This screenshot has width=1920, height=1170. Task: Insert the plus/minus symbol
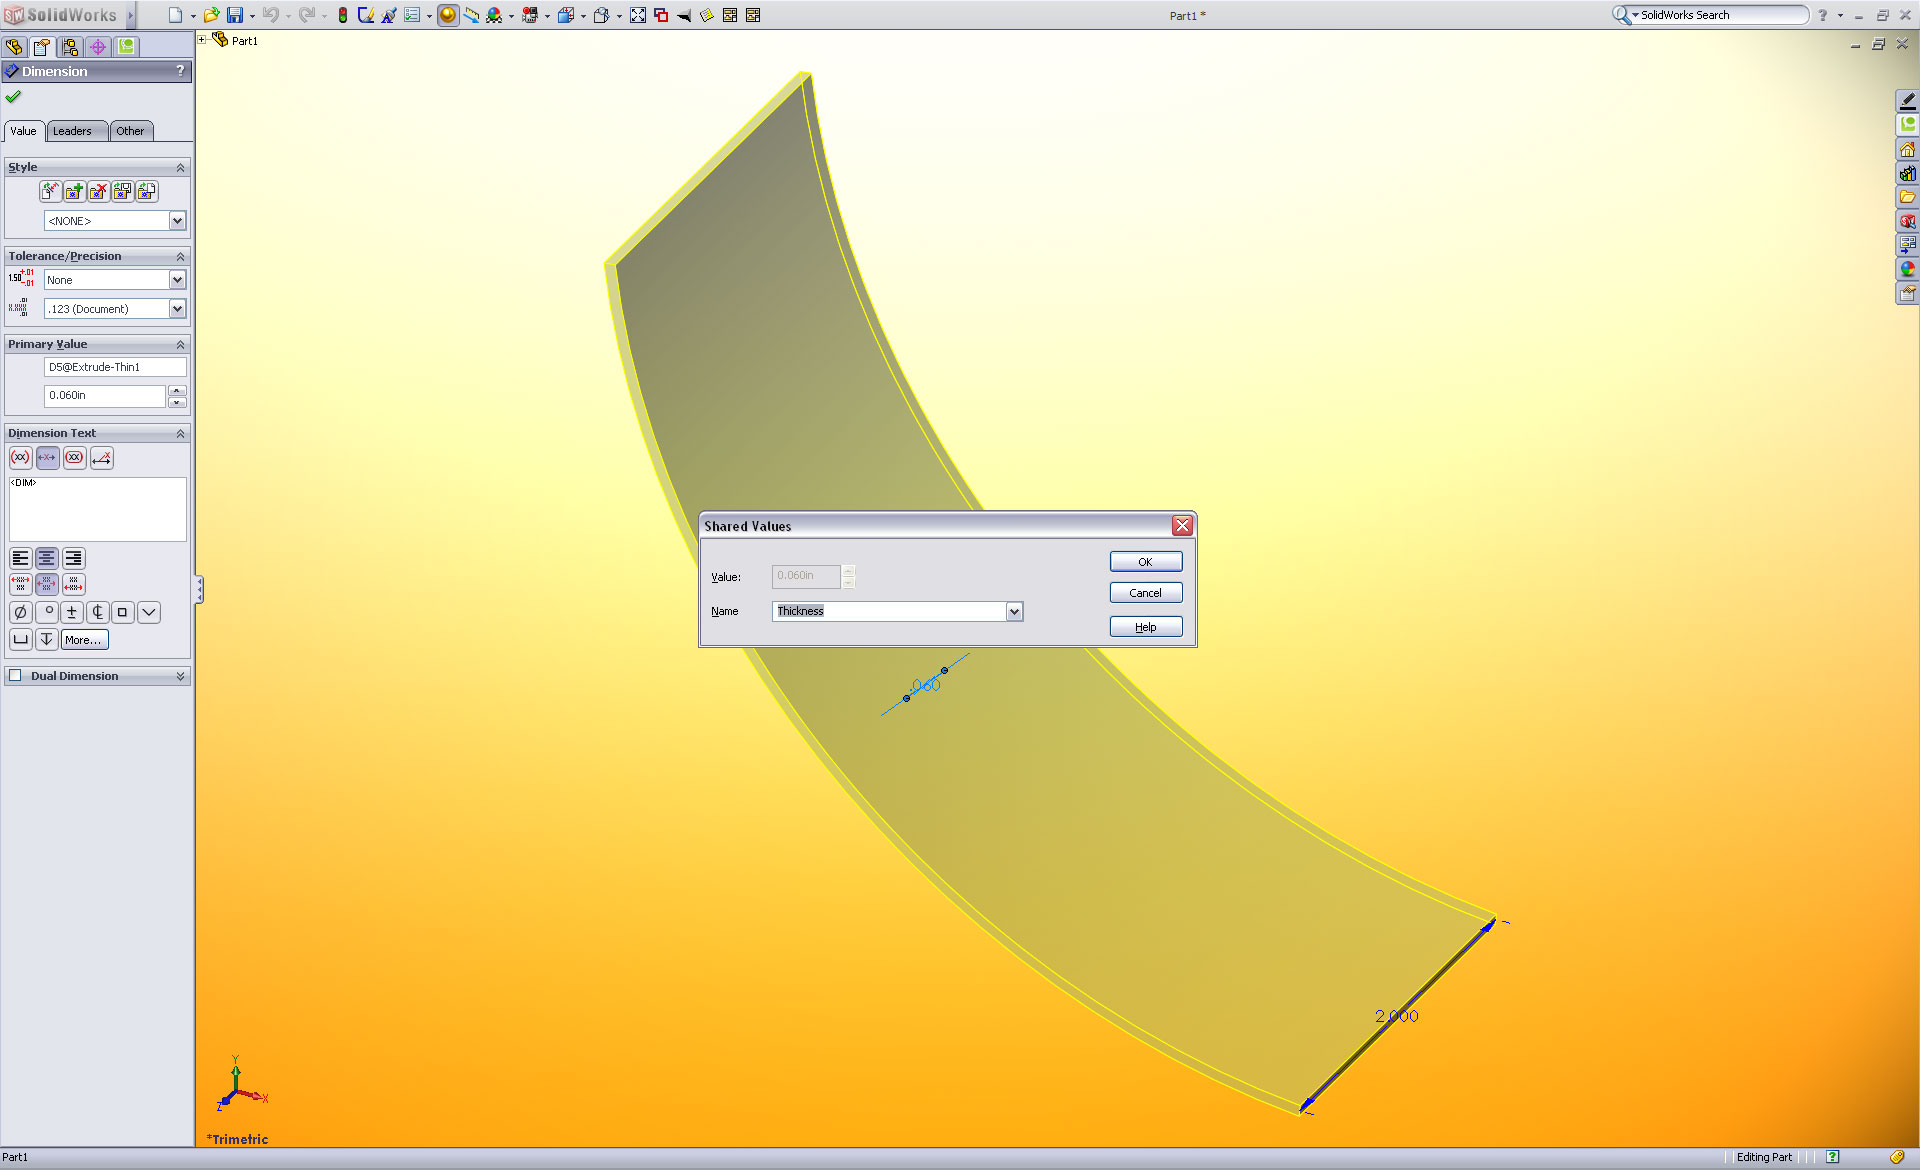(x=72, y=612)
